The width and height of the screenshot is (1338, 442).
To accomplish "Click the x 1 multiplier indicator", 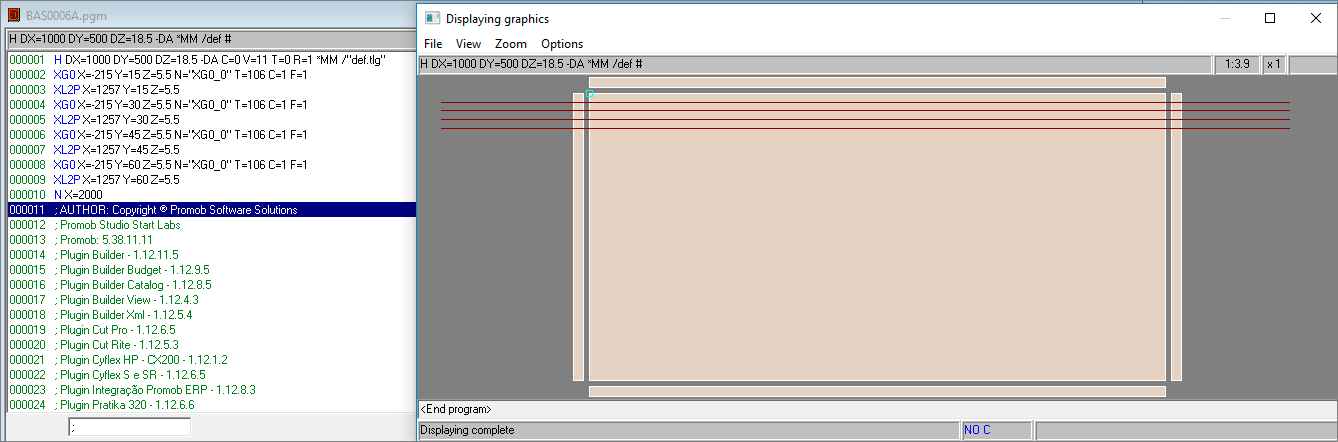I will tap(1274, 64).
